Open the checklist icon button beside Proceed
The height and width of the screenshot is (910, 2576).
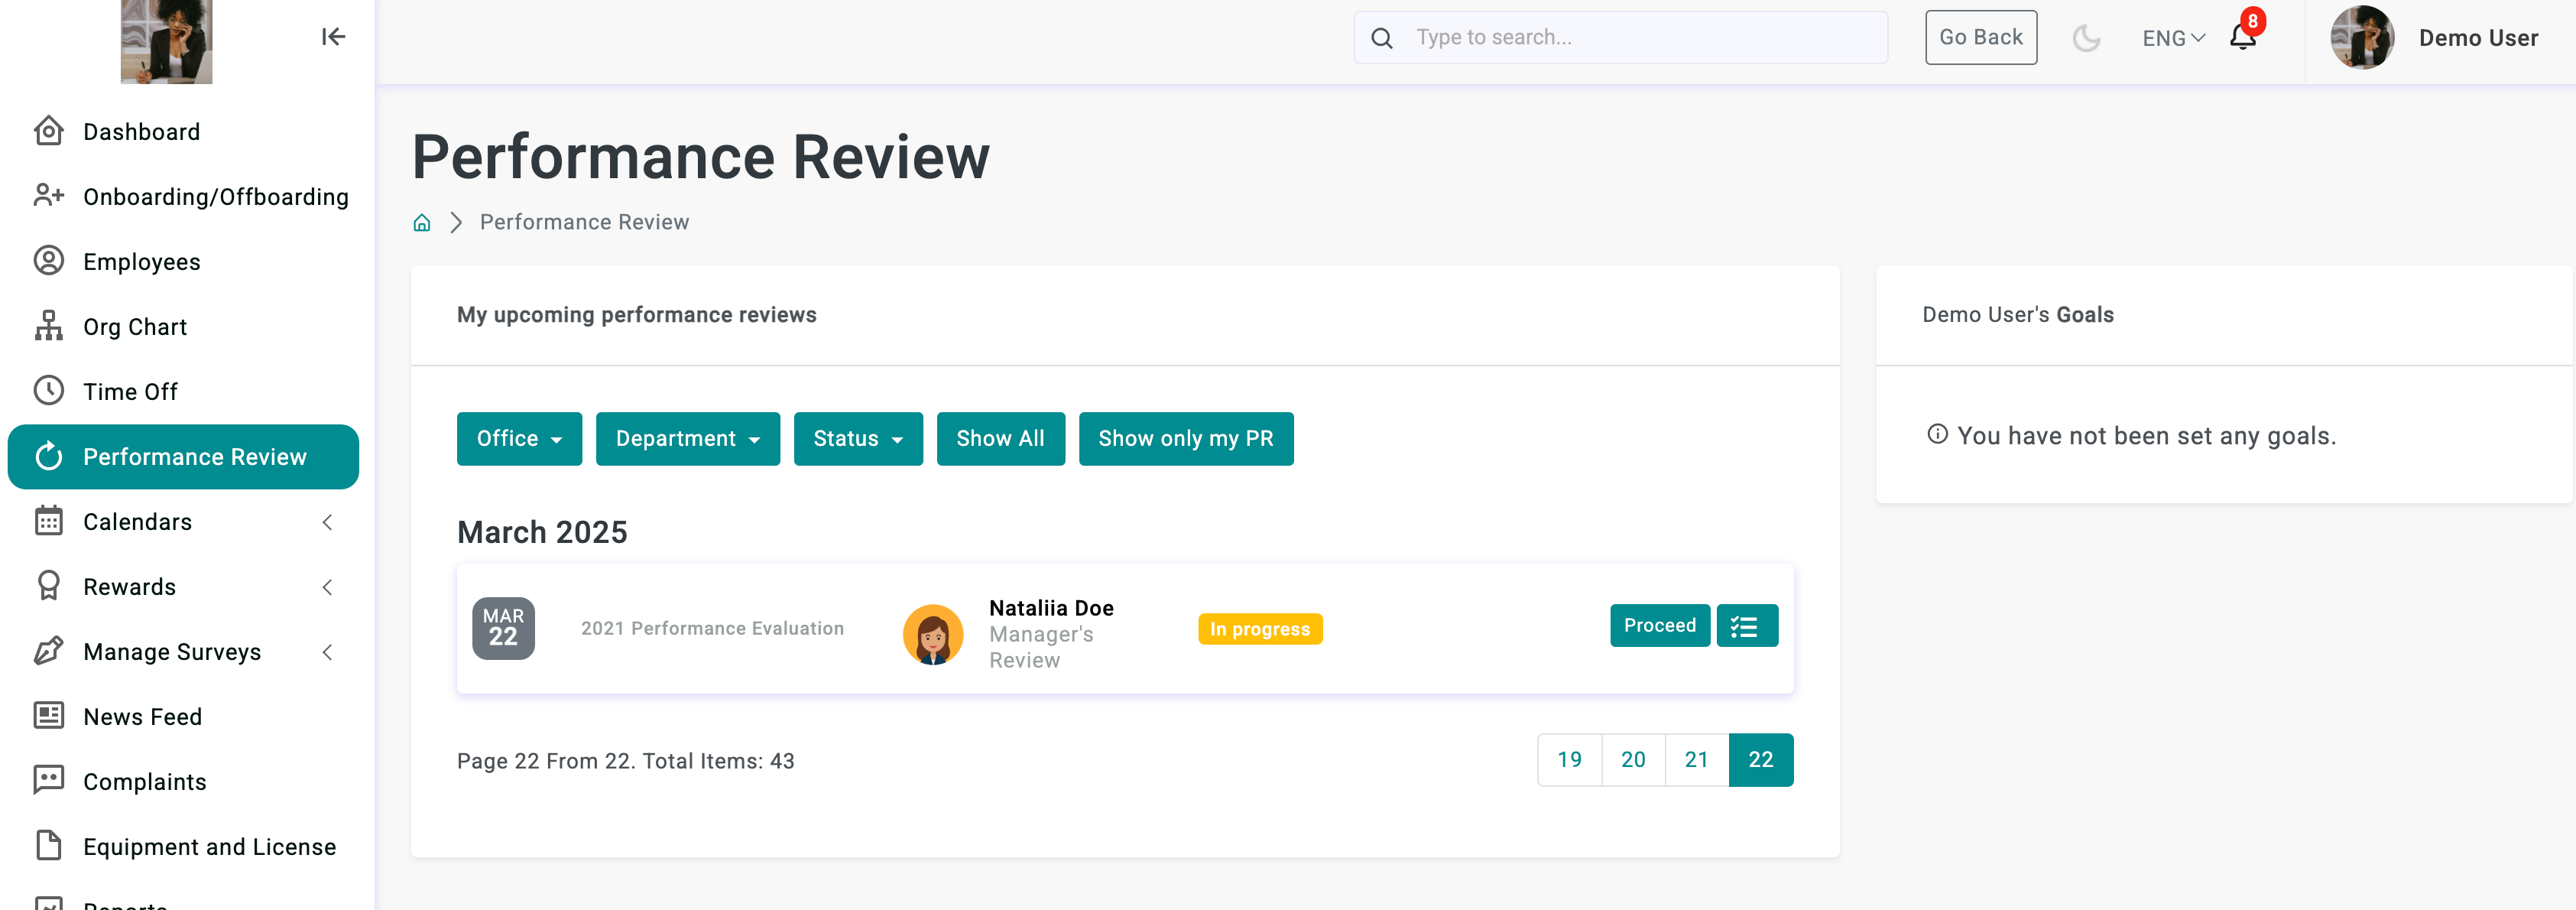pyautogui.click(x=1746, y=626)
